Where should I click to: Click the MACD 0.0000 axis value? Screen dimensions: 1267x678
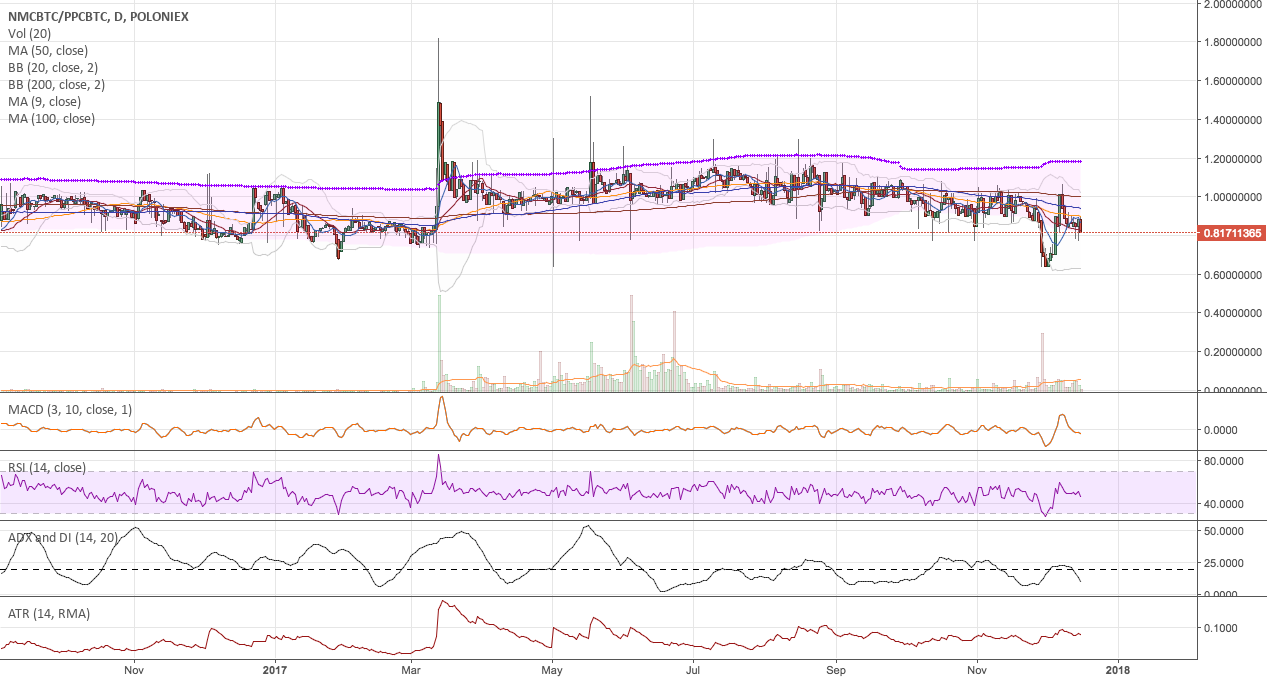tap(1222, 430)
